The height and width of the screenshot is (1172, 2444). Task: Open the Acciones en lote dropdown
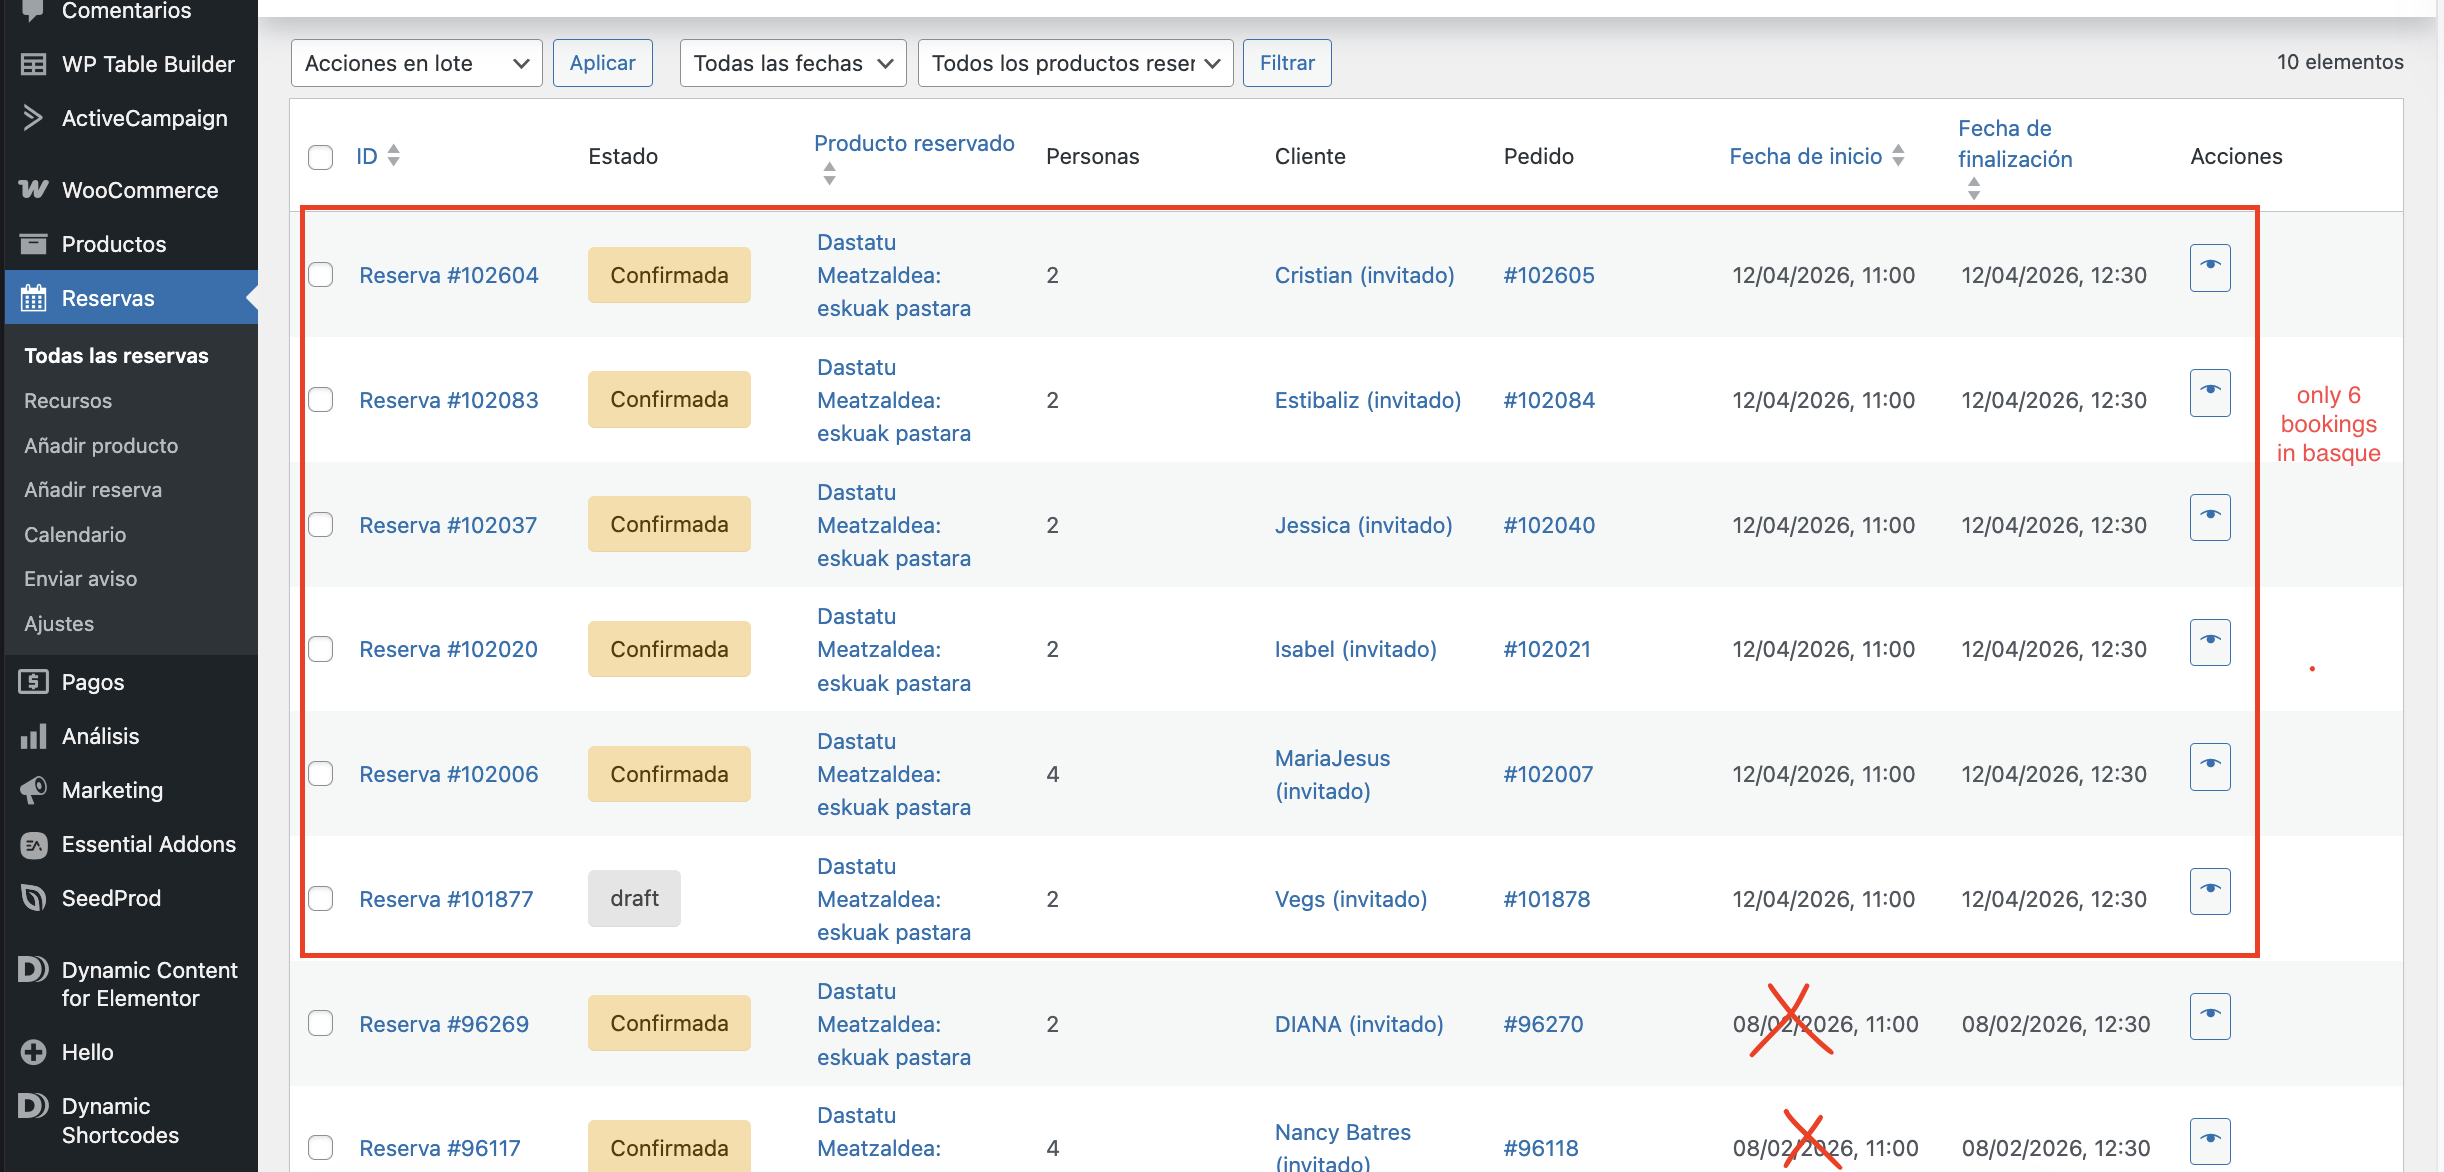pos(416,63)
